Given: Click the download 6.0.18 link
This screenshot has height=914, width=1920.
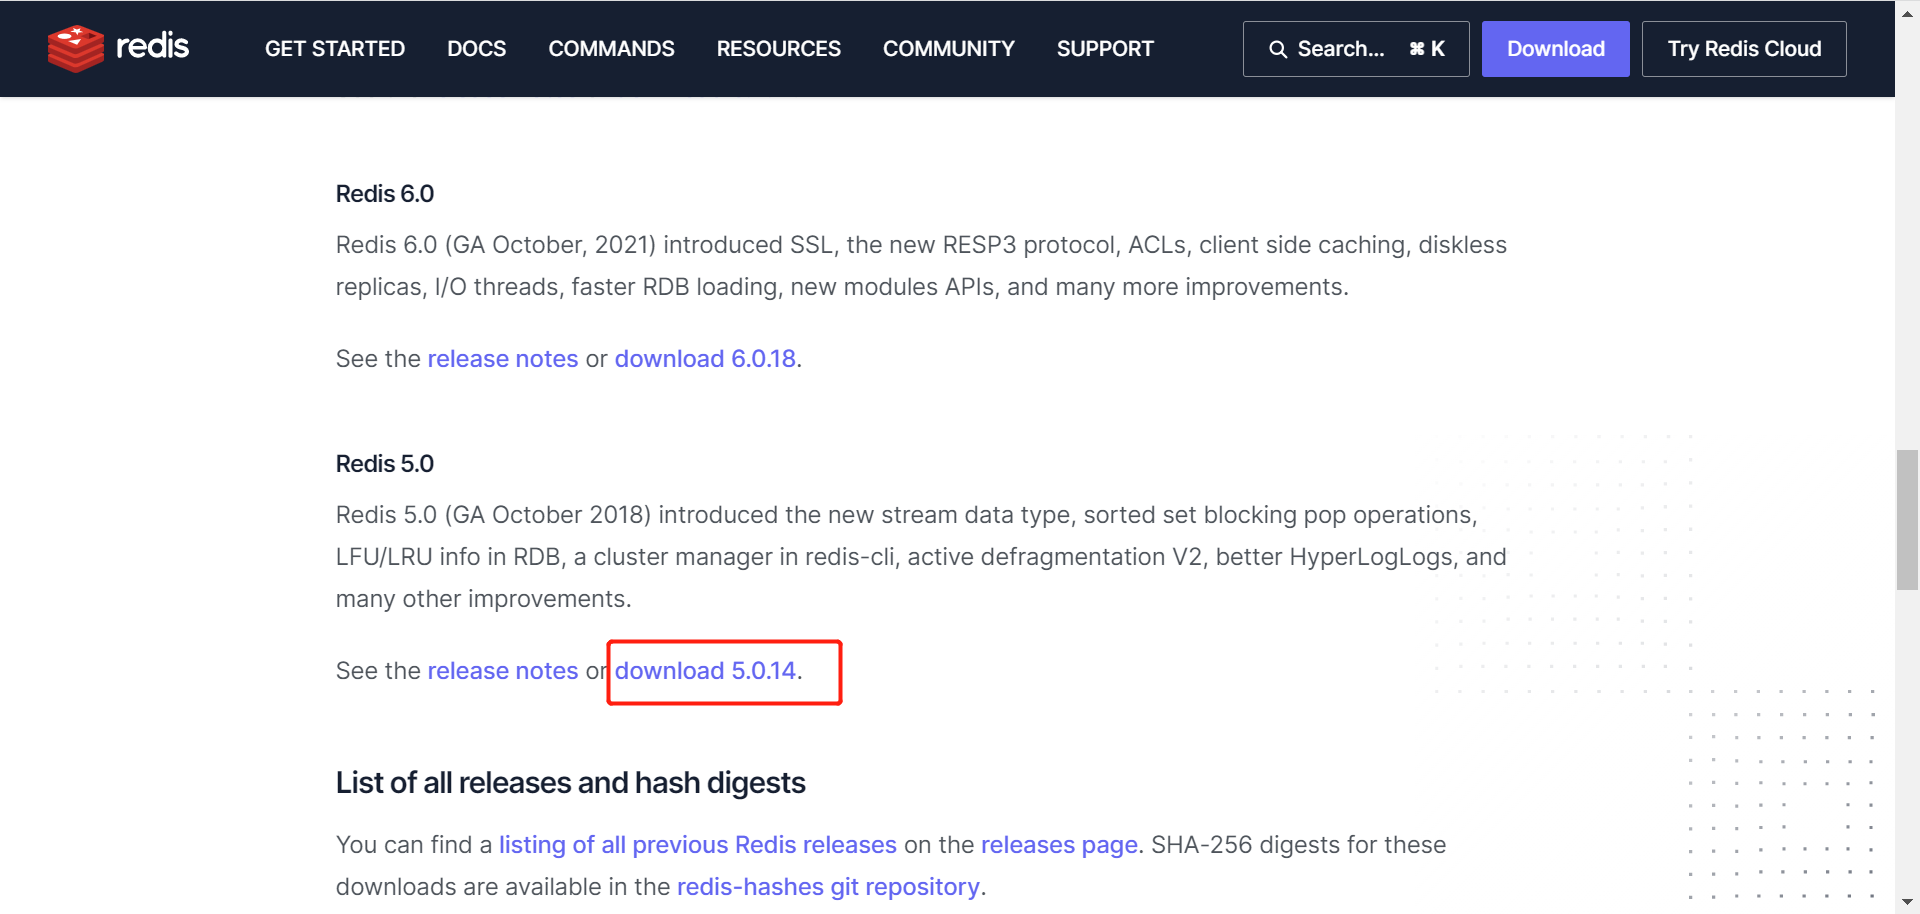Looking at the screenshot, I should click(x=705, y=359).
